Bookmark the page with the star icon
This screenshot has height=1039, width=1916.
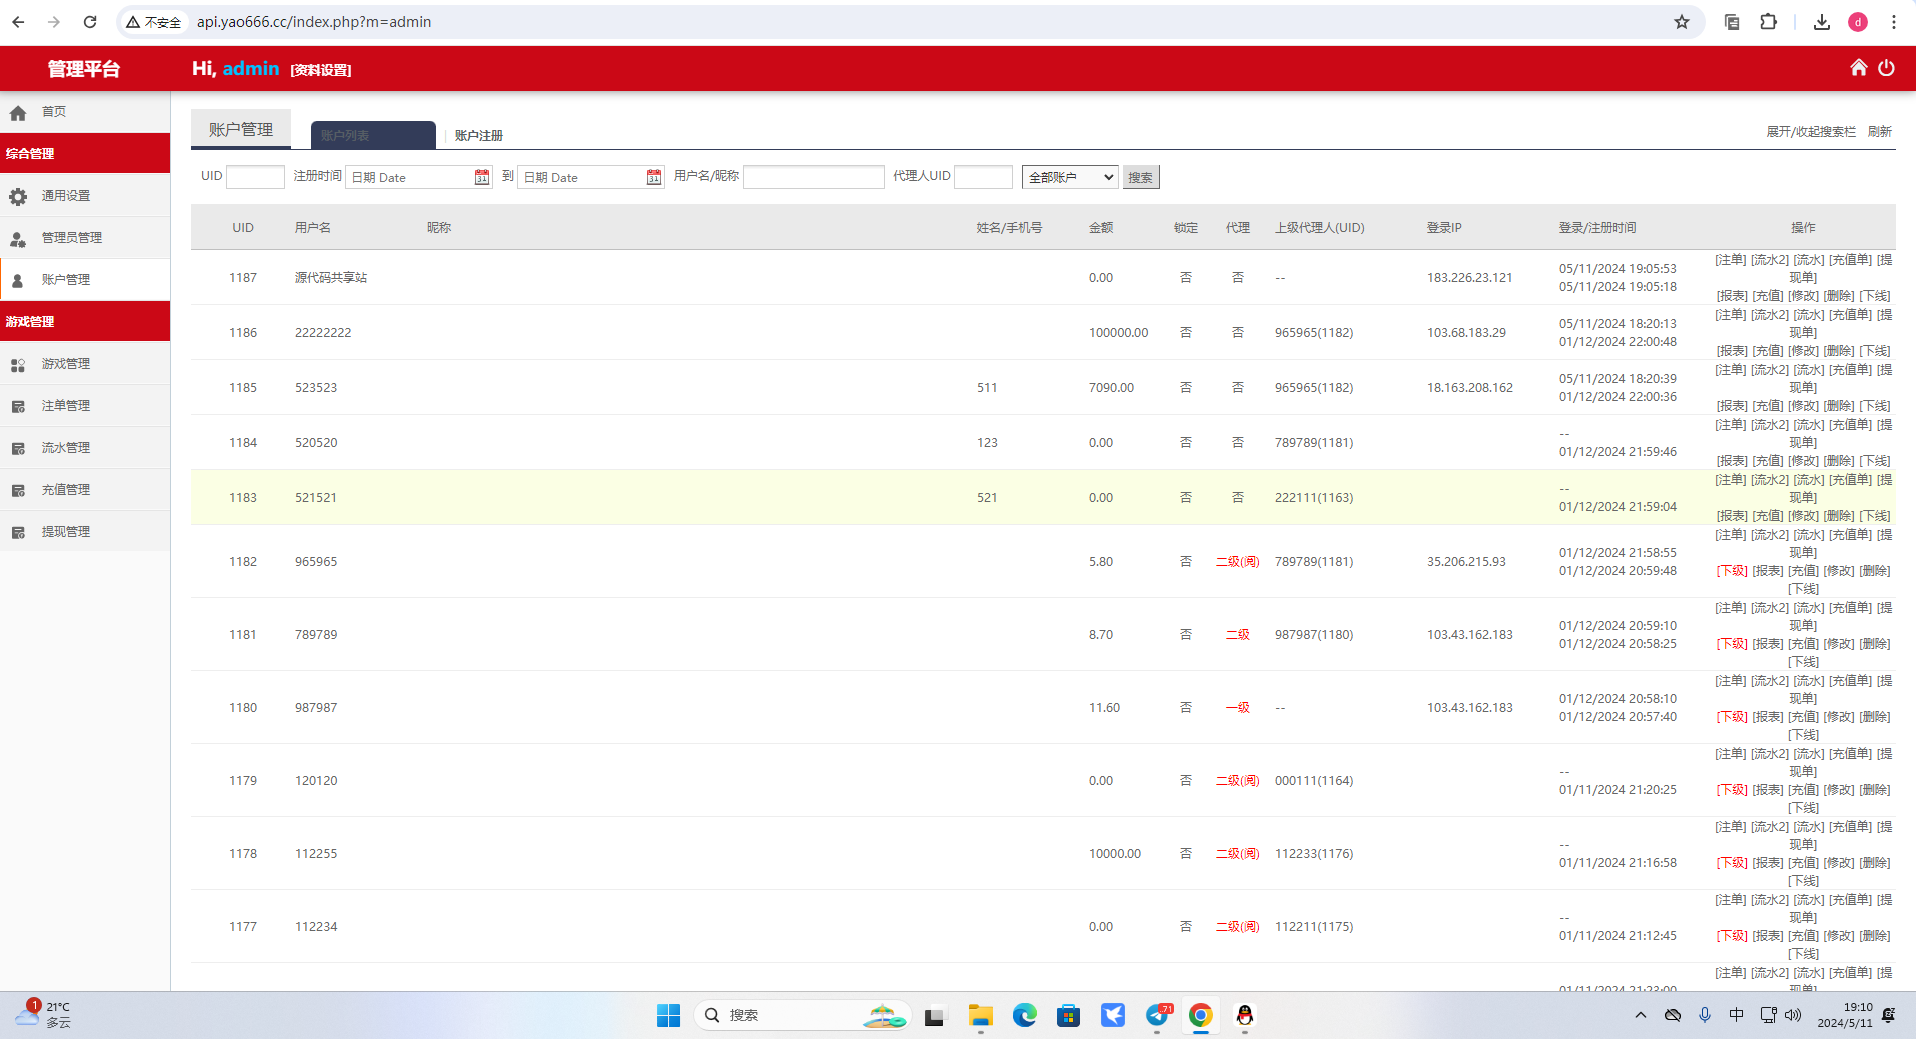point(1682,22)
